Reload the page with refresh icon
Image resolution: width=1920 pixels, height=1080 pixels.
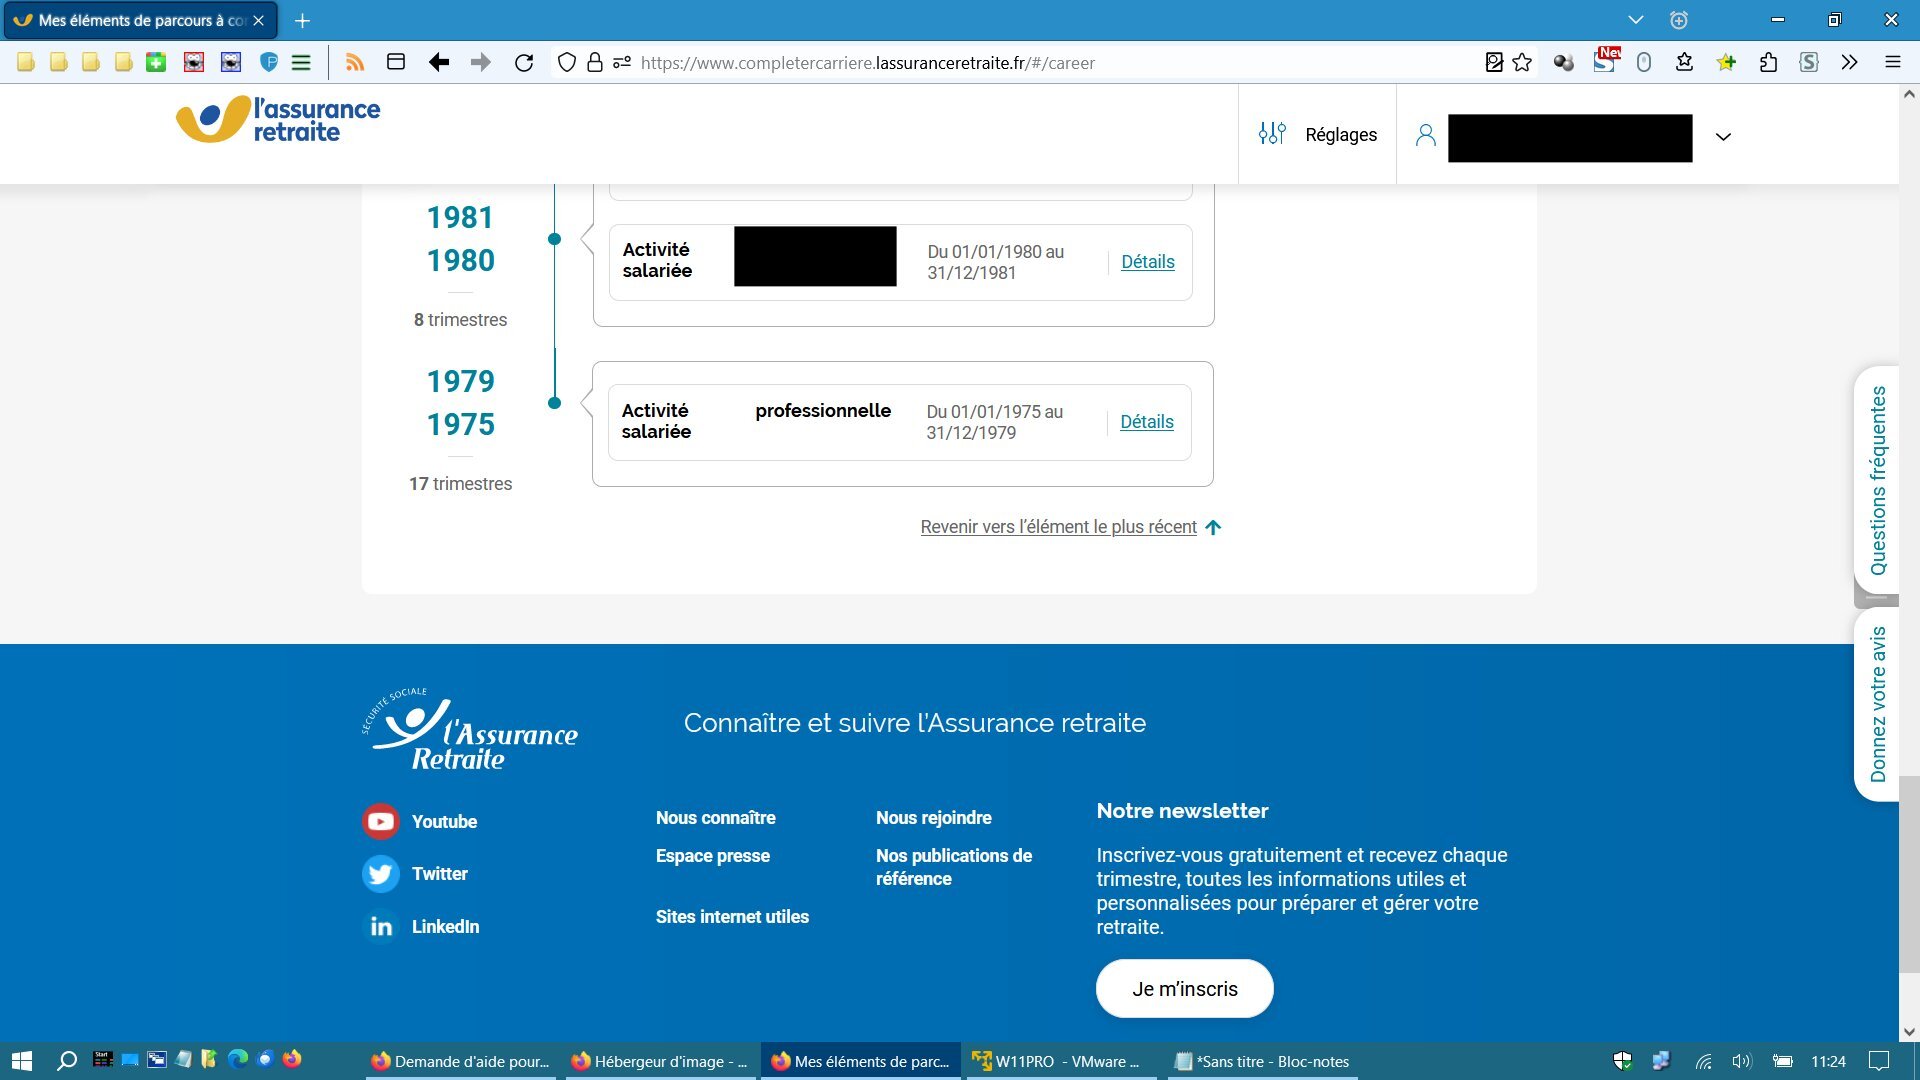tap(524, 63)
